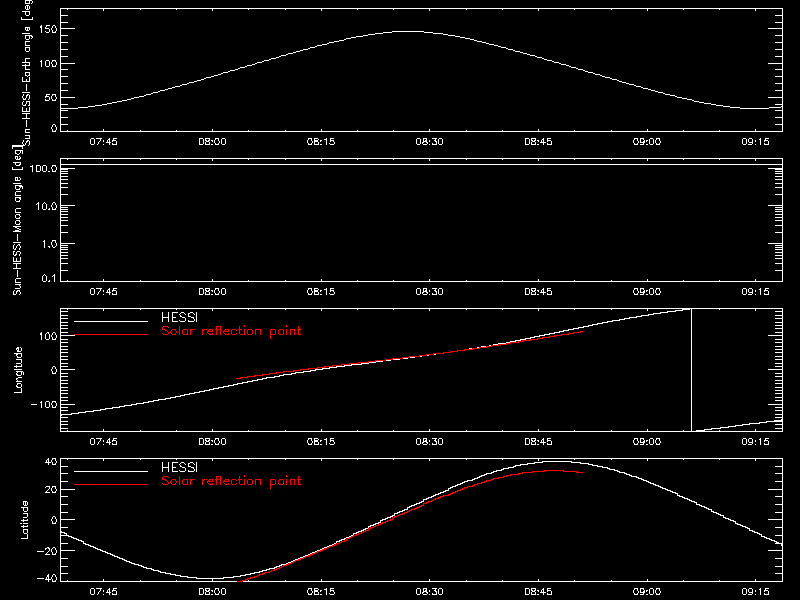Click the '-100' tick on Longitude axis
The height and width of the screenshot is (600, 800).
point(44,405)
